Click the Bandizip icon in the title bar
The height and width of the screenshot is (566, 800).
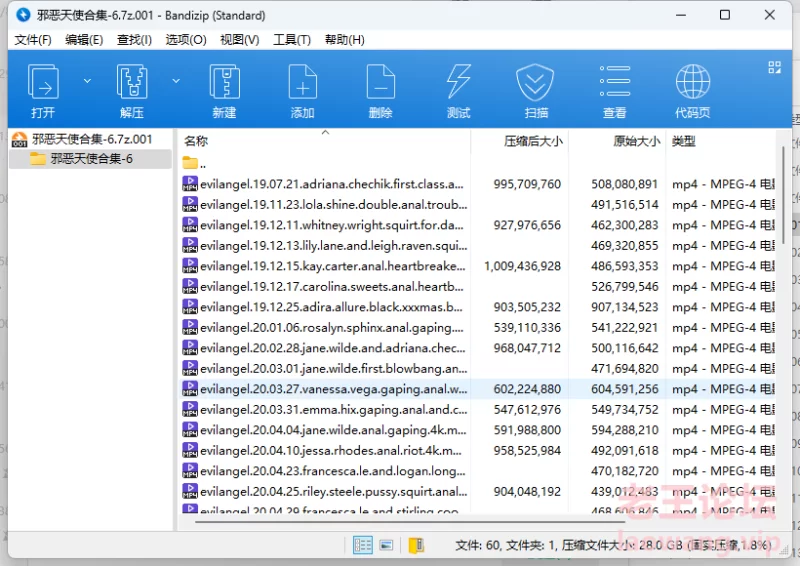[23, 15]
